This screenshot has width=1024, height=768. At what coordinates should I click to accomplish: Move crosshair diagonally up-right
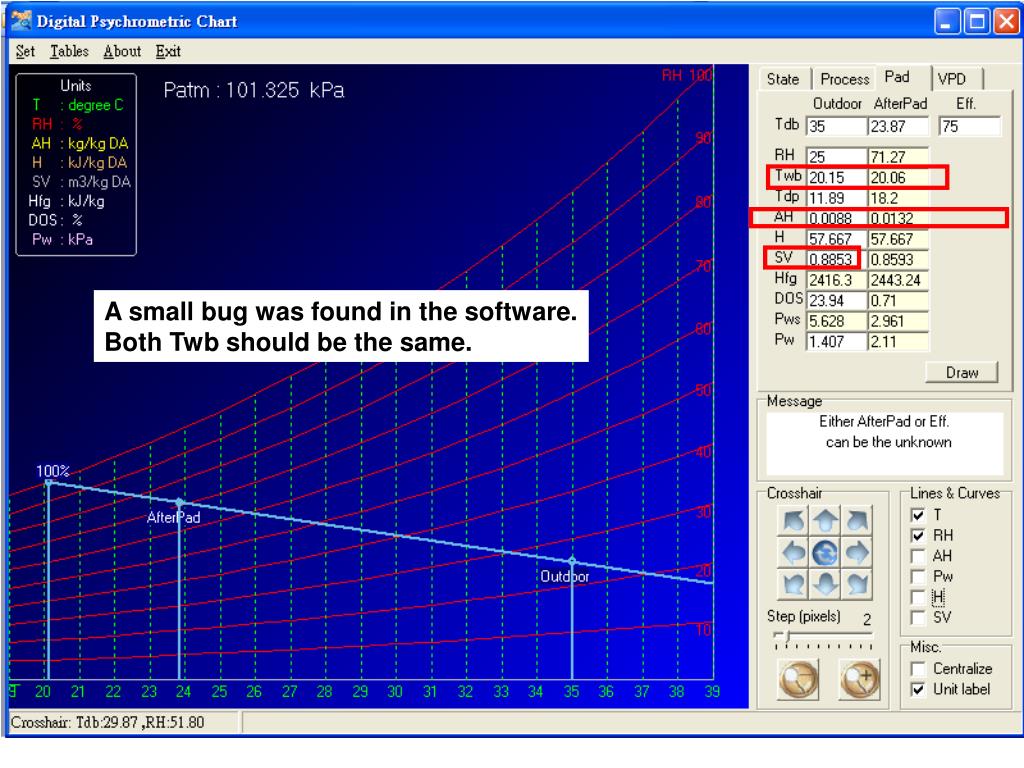(857, 520)
